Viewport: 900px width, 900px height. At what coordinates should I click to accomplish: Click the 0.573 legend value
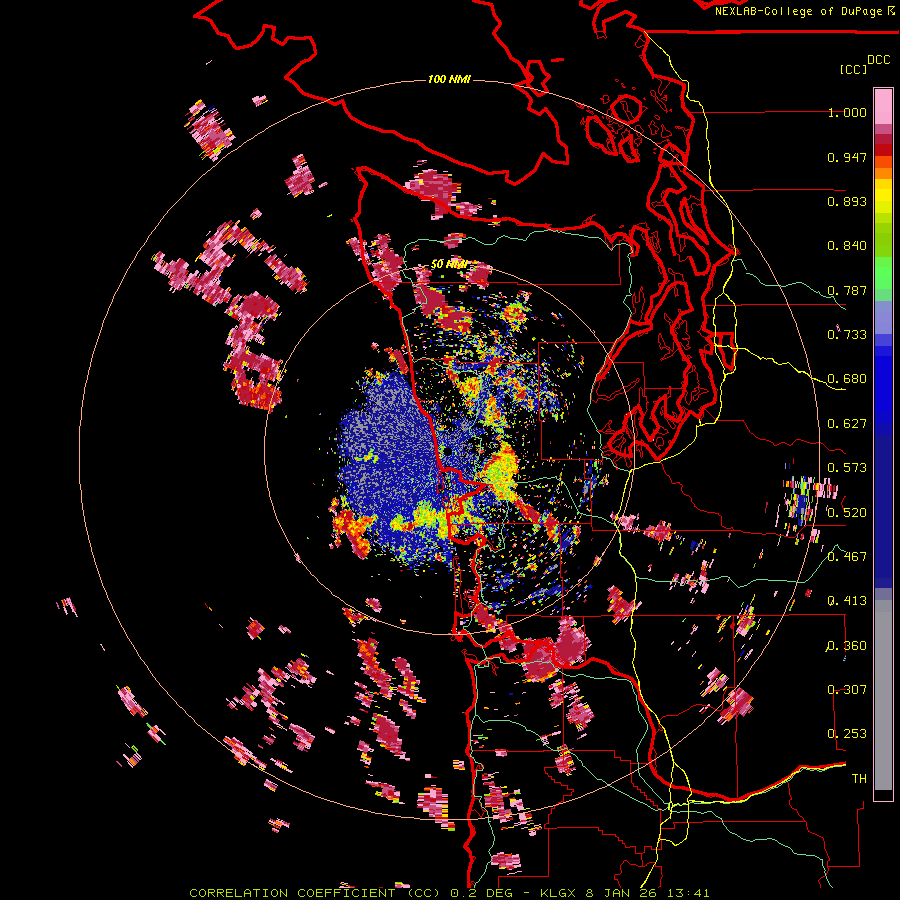[x=847, y=468]
